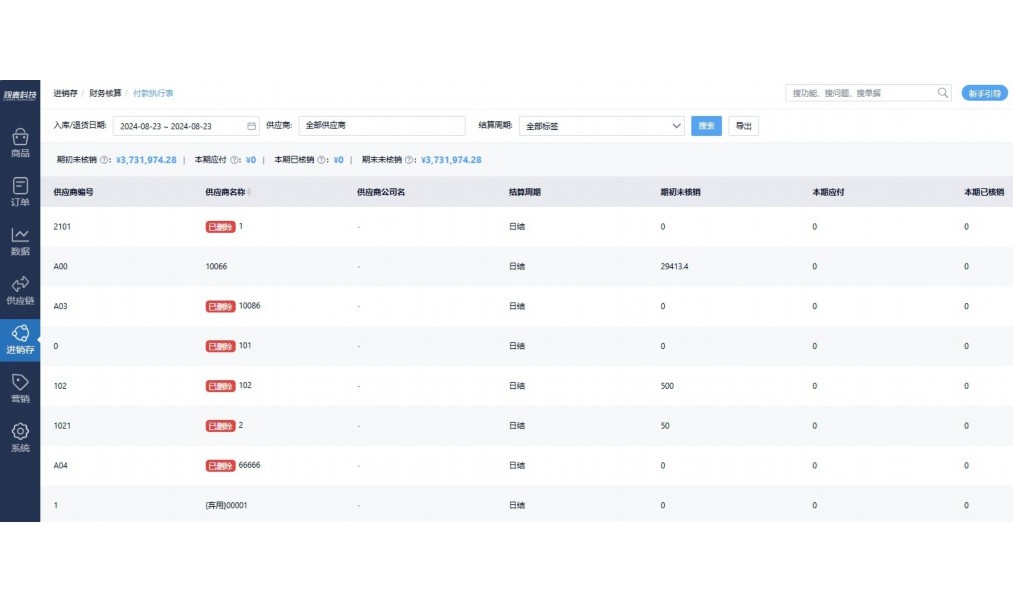1013x602 pixels.
Task: Select supplier code 1021 cell
Action: 62,426
